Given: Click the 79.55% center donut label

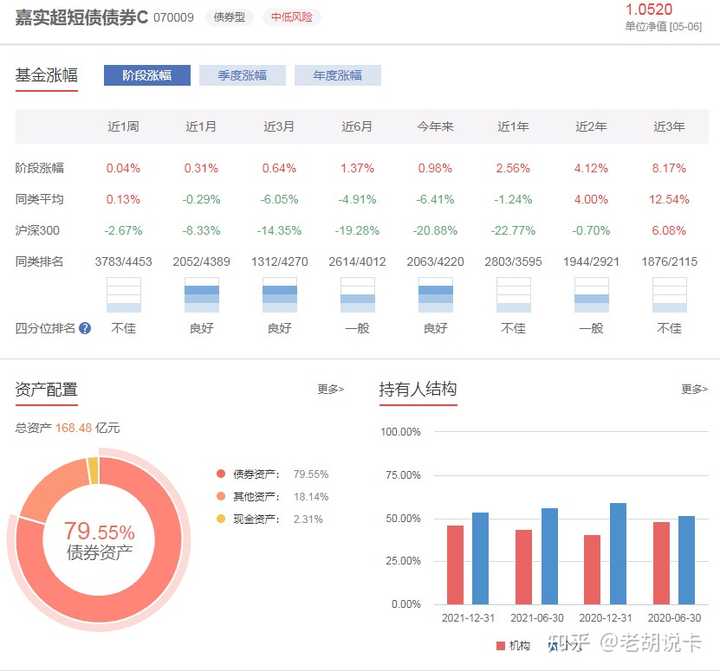Looking at the screenshot, I should (99, 532).
